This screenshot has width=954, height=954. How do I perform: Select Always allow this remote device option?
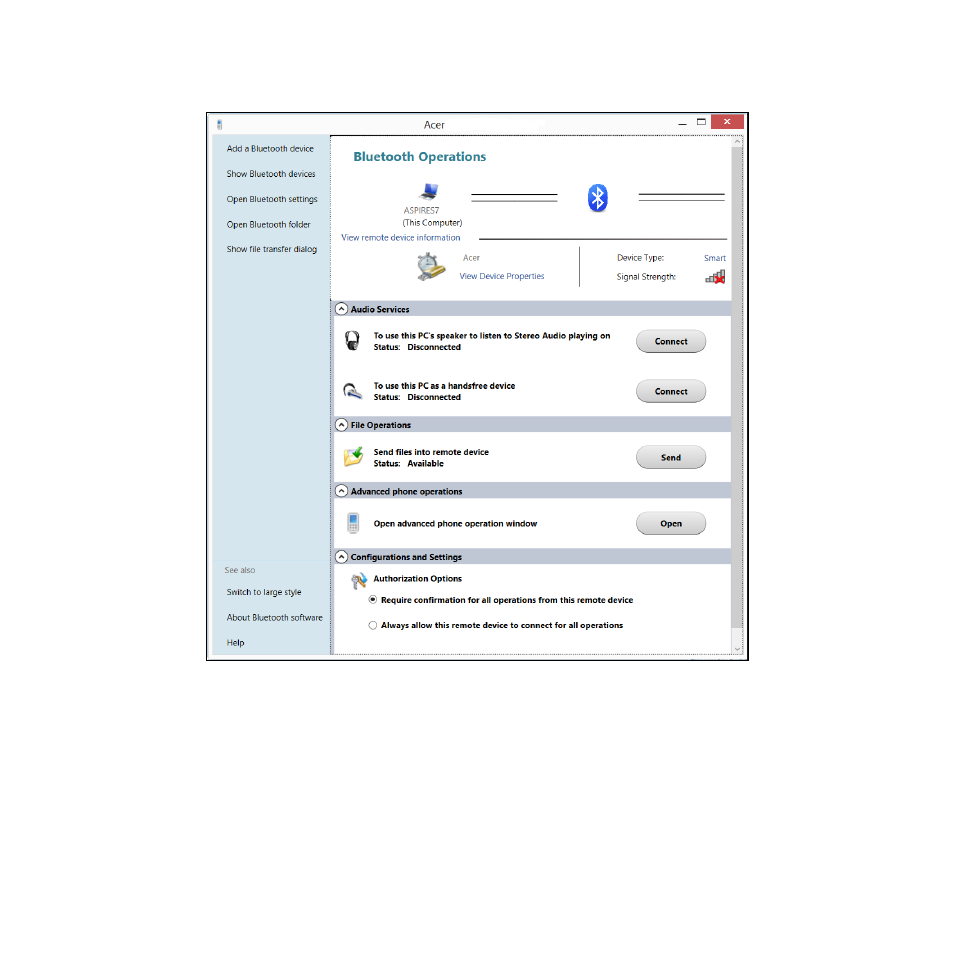coord(373,625)
